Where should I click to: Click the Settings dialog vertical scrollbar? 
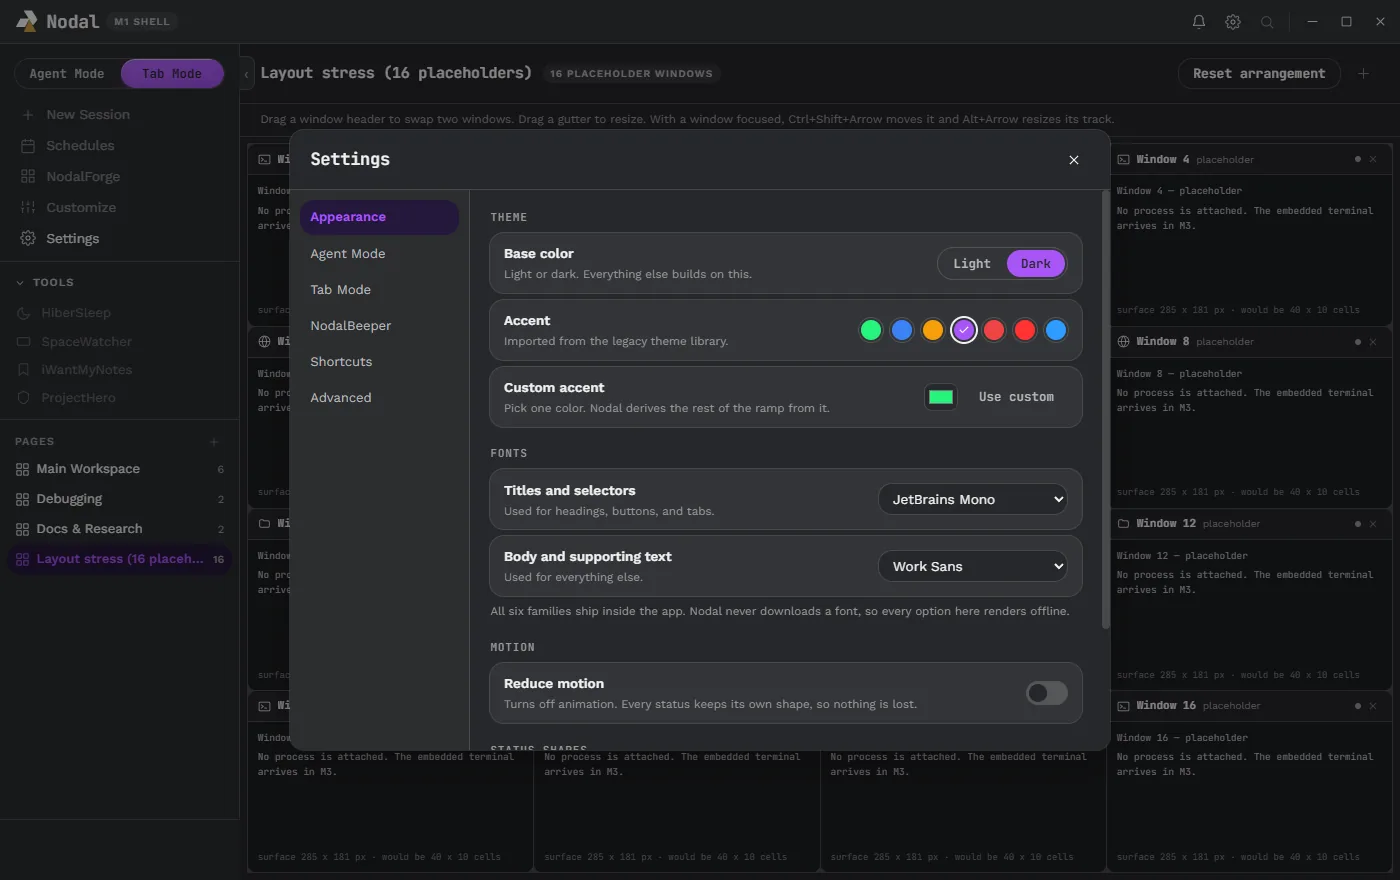(x=1105, y=410)
